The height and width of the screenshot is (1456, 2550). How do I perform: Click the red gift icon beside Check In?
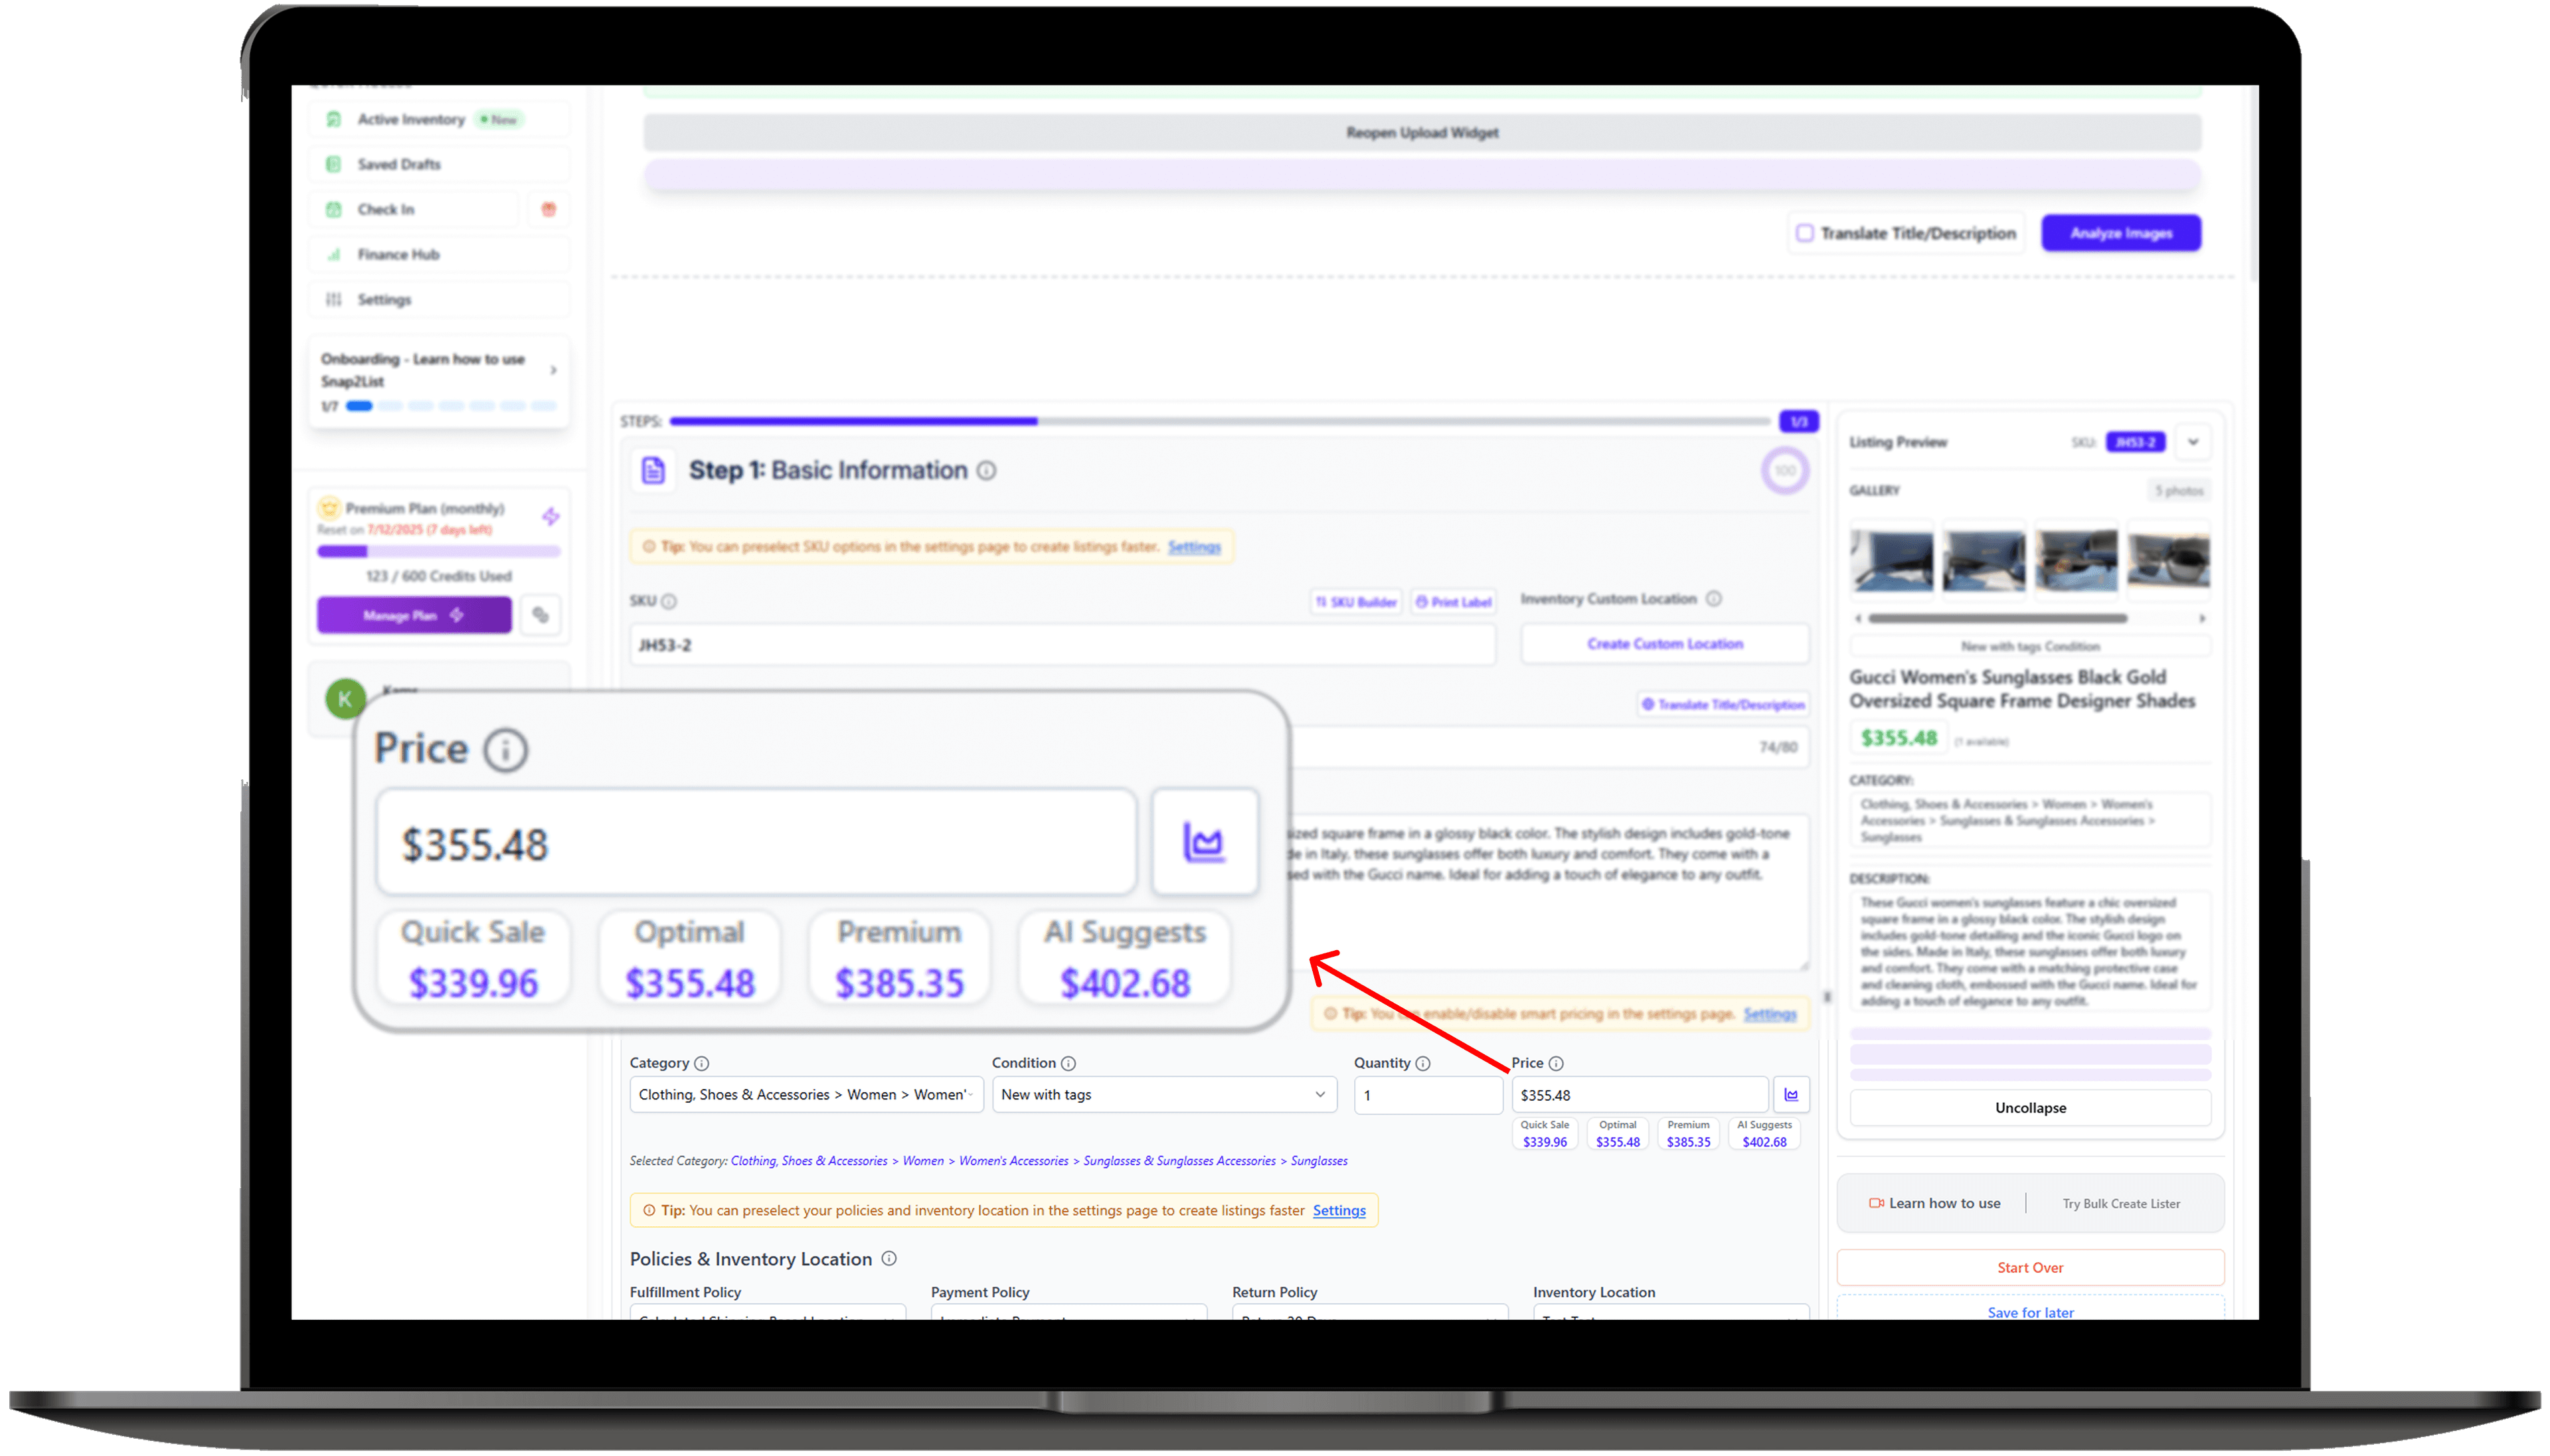548,209
